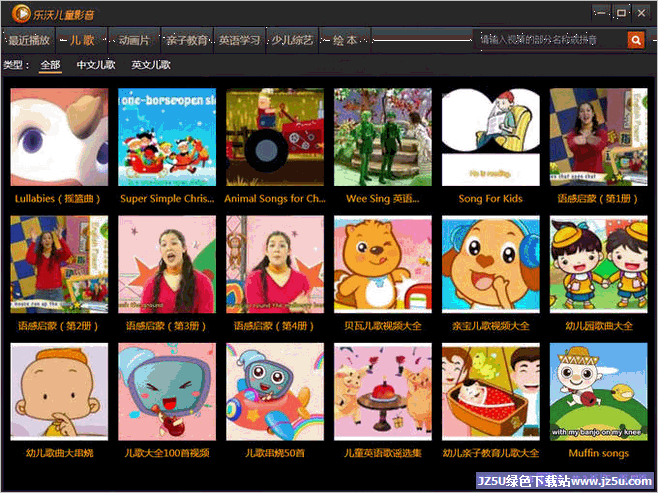658x493 pixels.
Task: Open 语感启蒙(第4册) thumbnail image
Action: point(275,264)
